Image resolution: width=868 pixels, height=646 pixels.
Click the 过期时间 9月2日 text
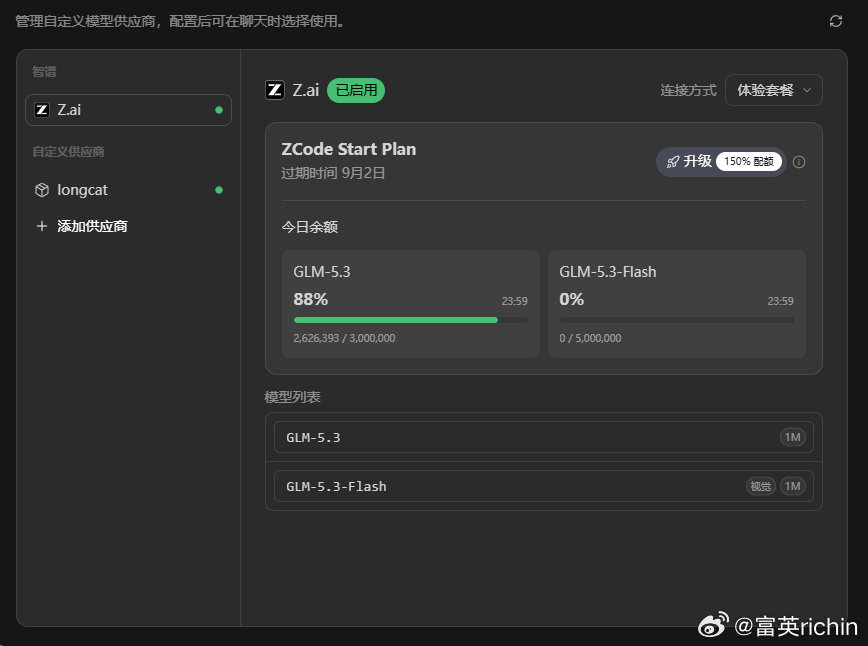(x=333, y=173)
